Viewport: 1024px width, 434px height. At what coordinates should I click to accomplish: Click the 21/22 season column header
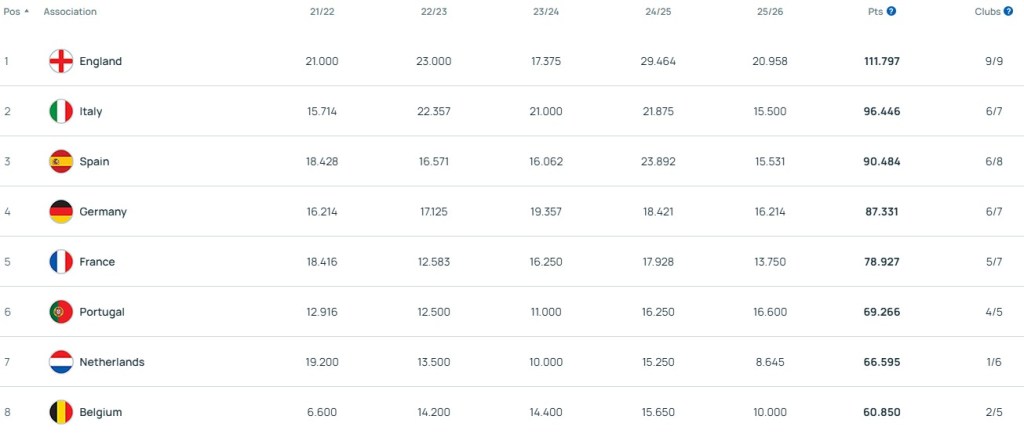click(x=322, y=11)
